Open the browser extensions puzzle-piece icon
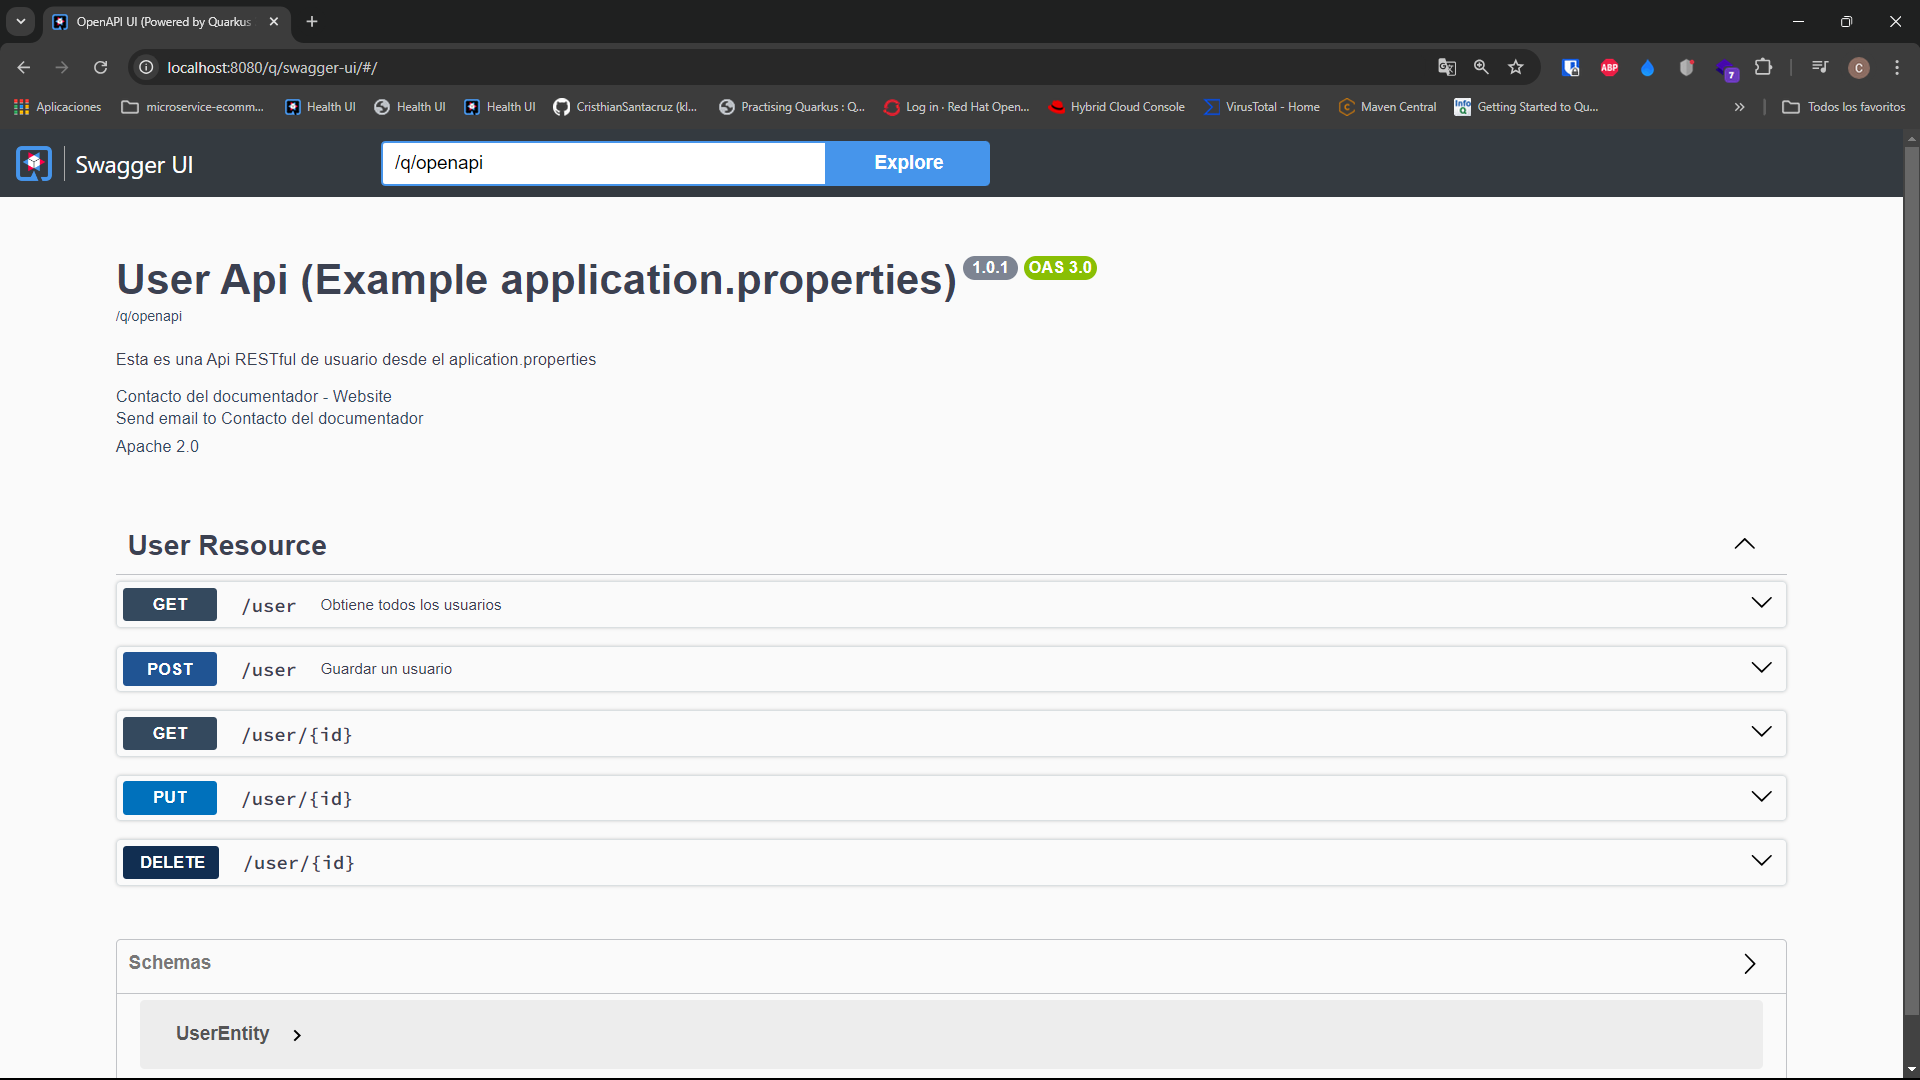This screenshot has width=1920, height=1080. [1765, 67]
